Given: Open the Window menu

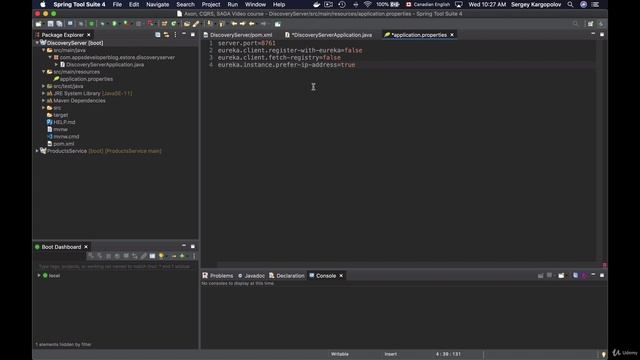Looking at the screenshot, I should point(255,4).
